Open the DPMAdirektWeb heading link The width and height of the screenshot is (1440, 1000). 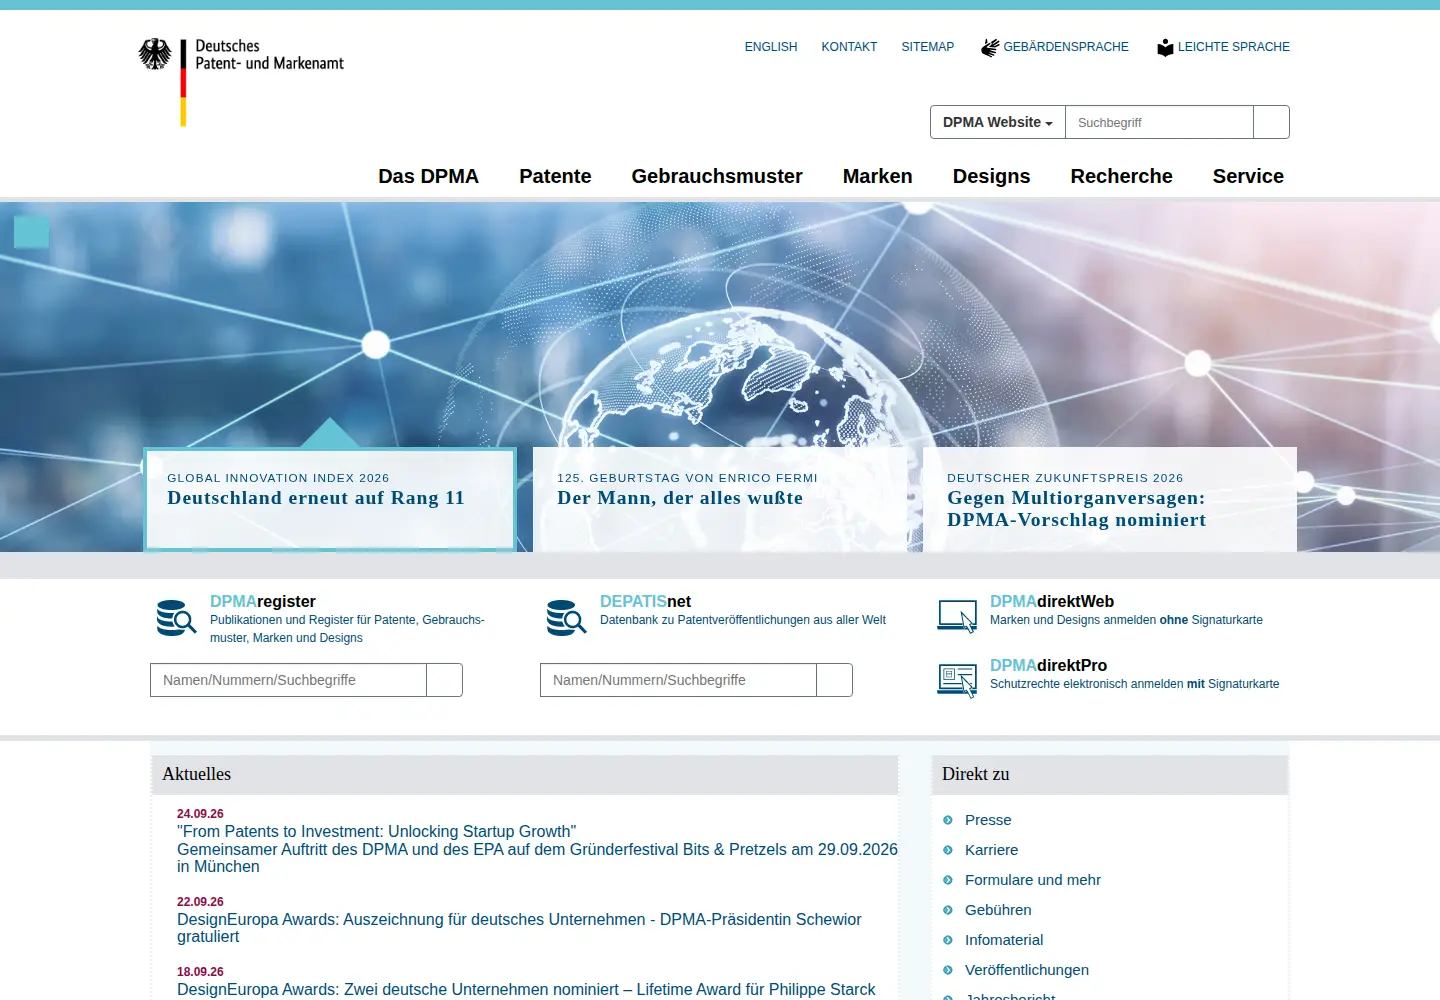pos(1052,602)
